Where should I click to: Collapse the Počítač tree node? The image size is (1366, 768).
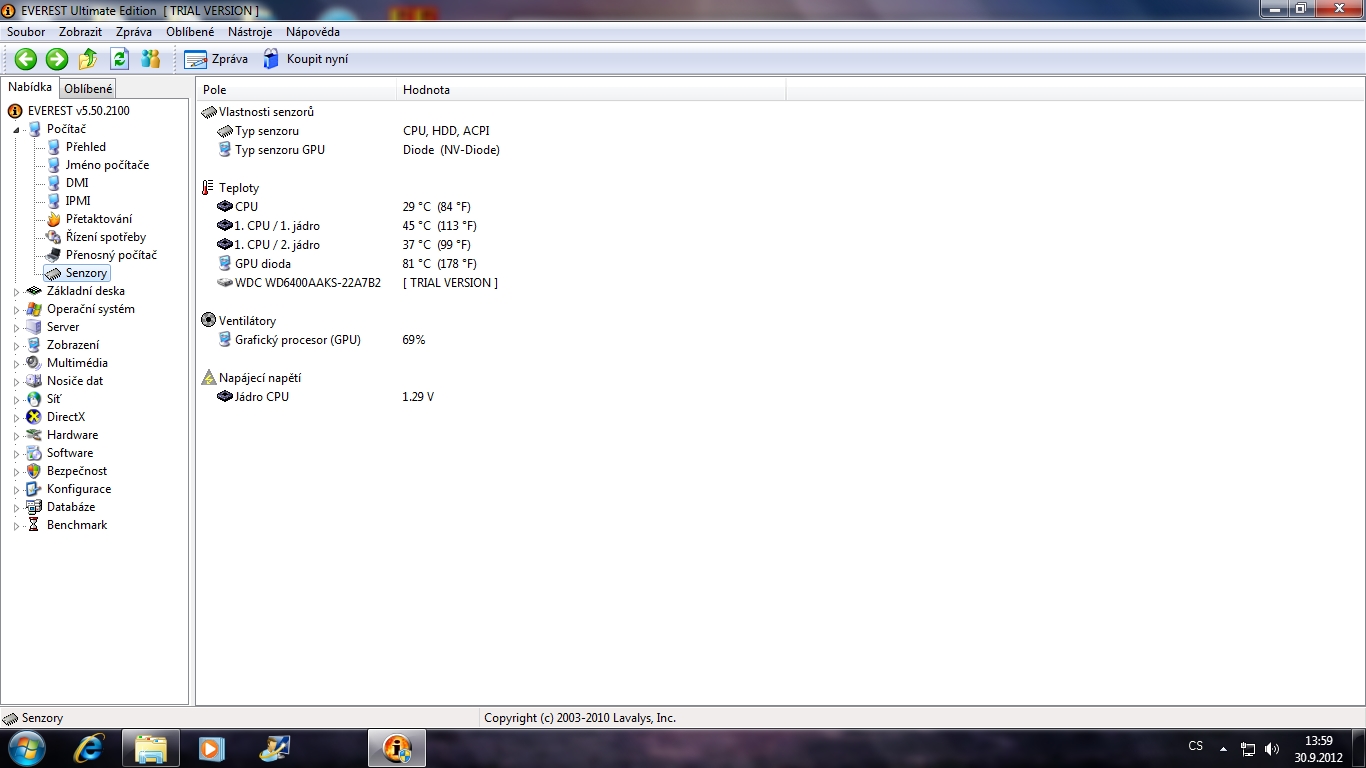(x=16, y=129)
